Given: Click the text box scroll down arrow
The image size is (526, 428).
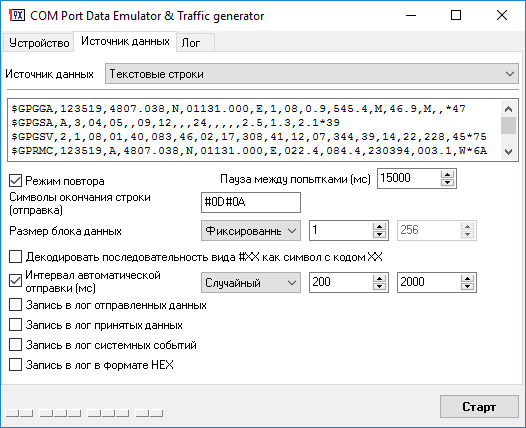Looking at the screenshot, I should click(x=508, y=152).
